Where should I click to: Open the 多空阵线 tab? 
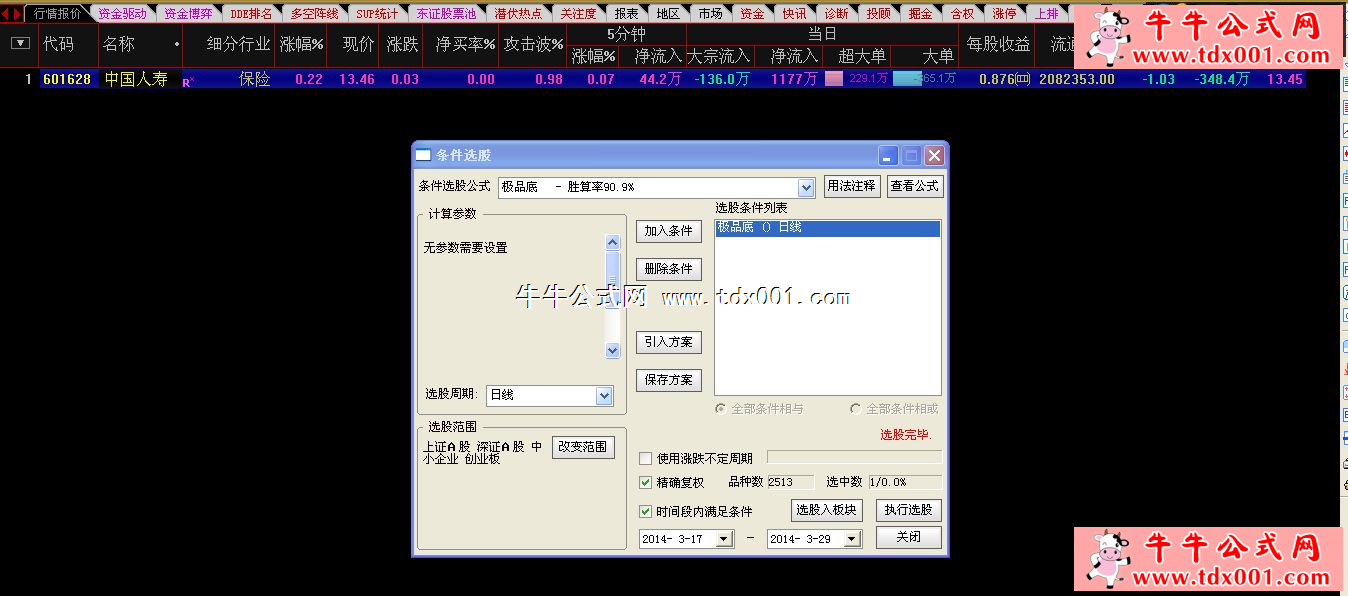point(314,13)
